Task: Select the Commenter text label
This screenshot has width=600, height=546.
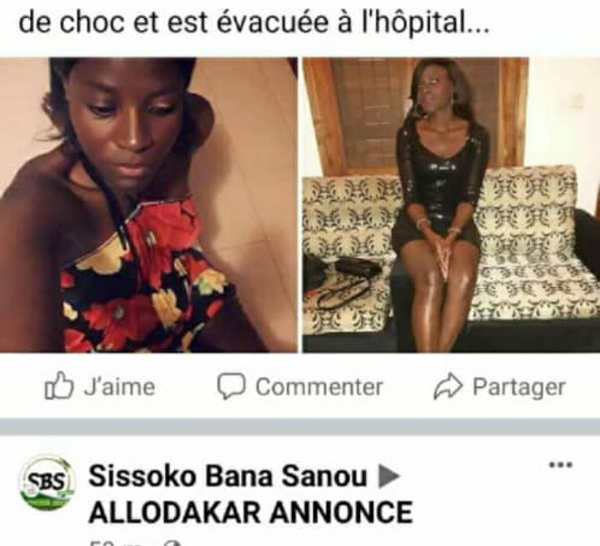Action: point(319,387)
